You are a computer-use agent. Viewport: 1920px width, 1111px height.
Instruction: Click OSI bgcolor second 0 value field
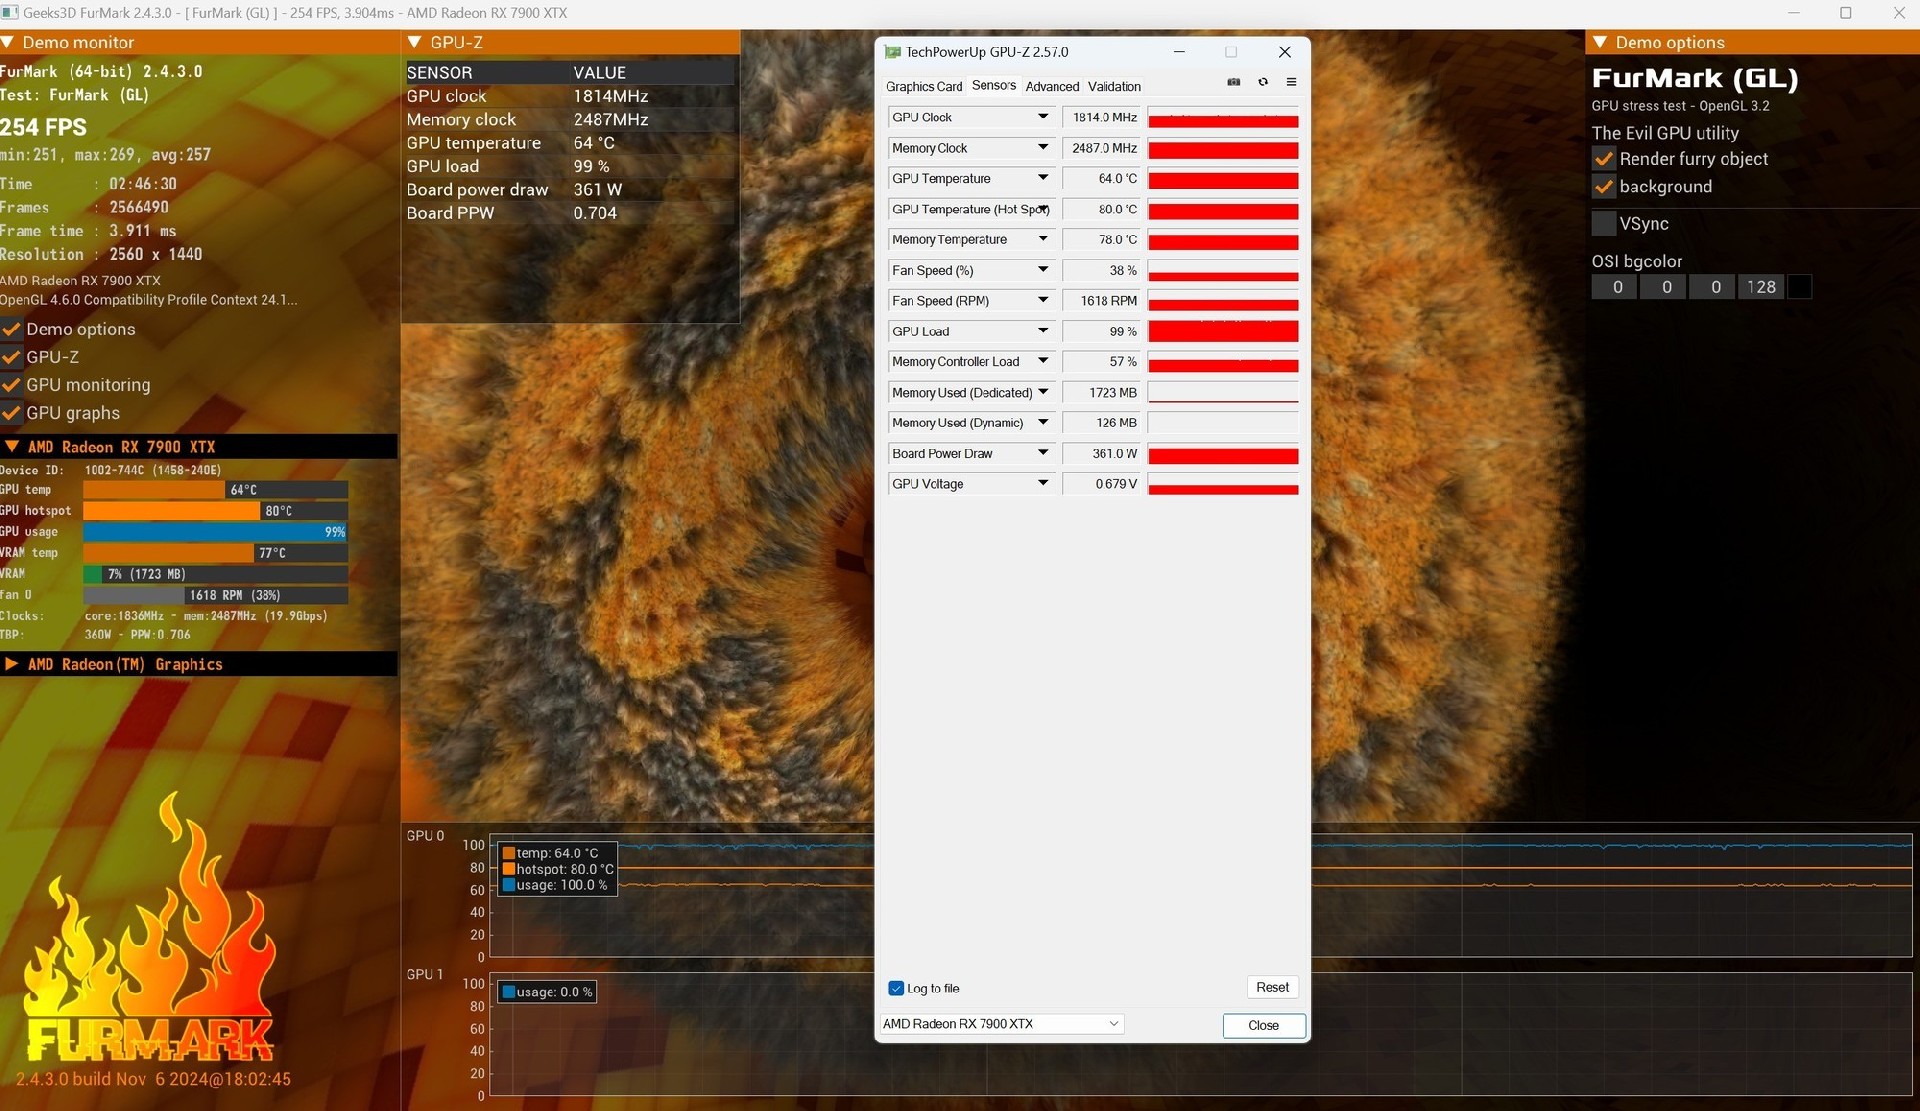[x=1664, y=287]
